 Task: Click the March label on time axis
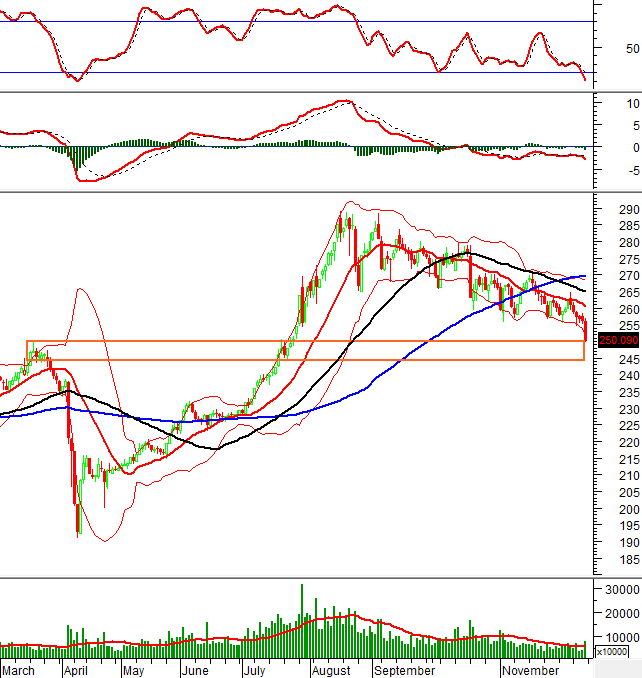pyautogui.click(x=20, y=670)
